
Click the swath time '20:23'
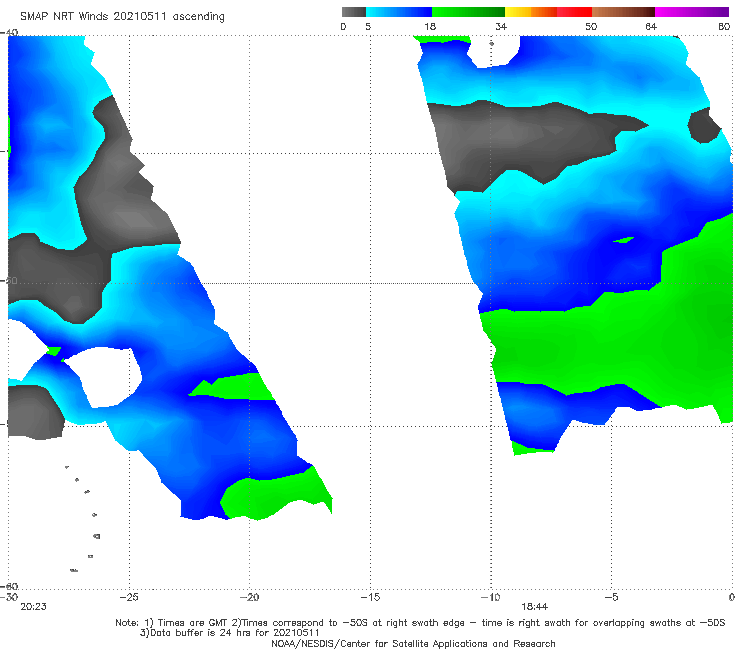pyautogui.click(x=34, y=607)
